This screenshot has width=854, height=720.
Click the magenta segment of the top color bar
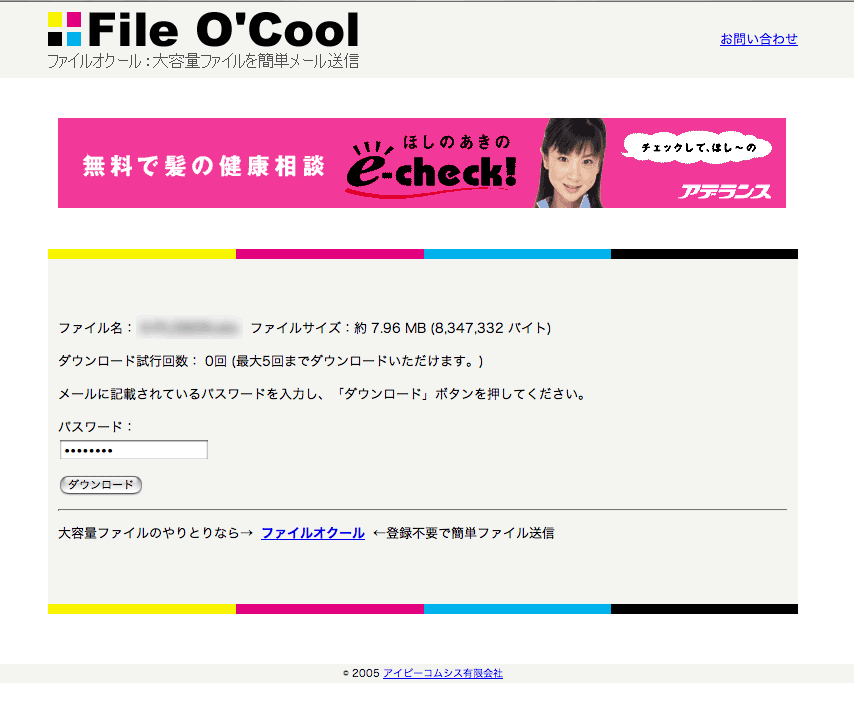pos(329,254)
